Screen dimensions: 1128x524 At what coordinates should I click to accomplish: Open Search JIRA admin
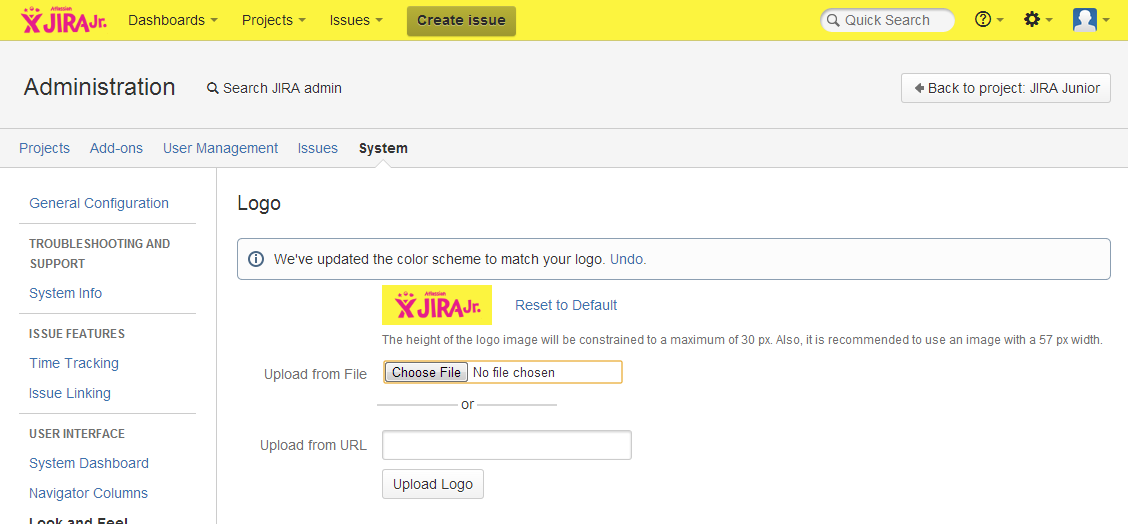(274, 88)
